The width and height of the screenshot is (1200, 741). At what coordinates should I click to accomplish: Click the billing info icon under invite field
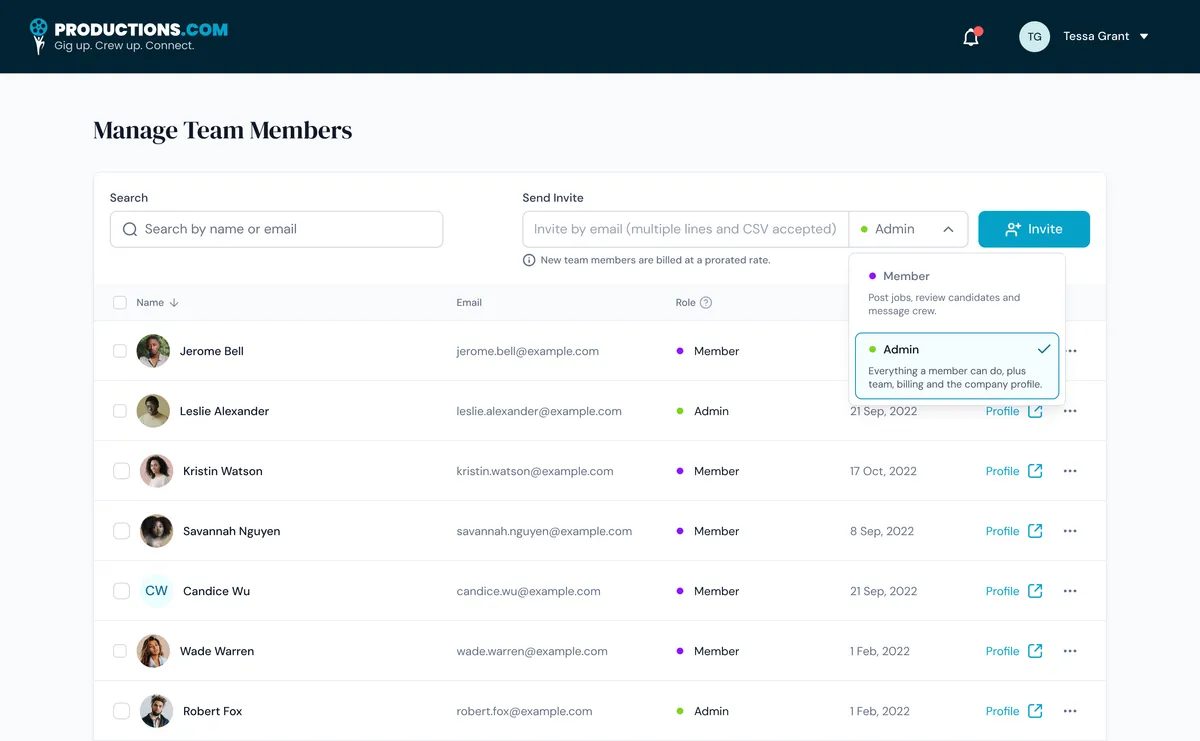tap(529, 260)
